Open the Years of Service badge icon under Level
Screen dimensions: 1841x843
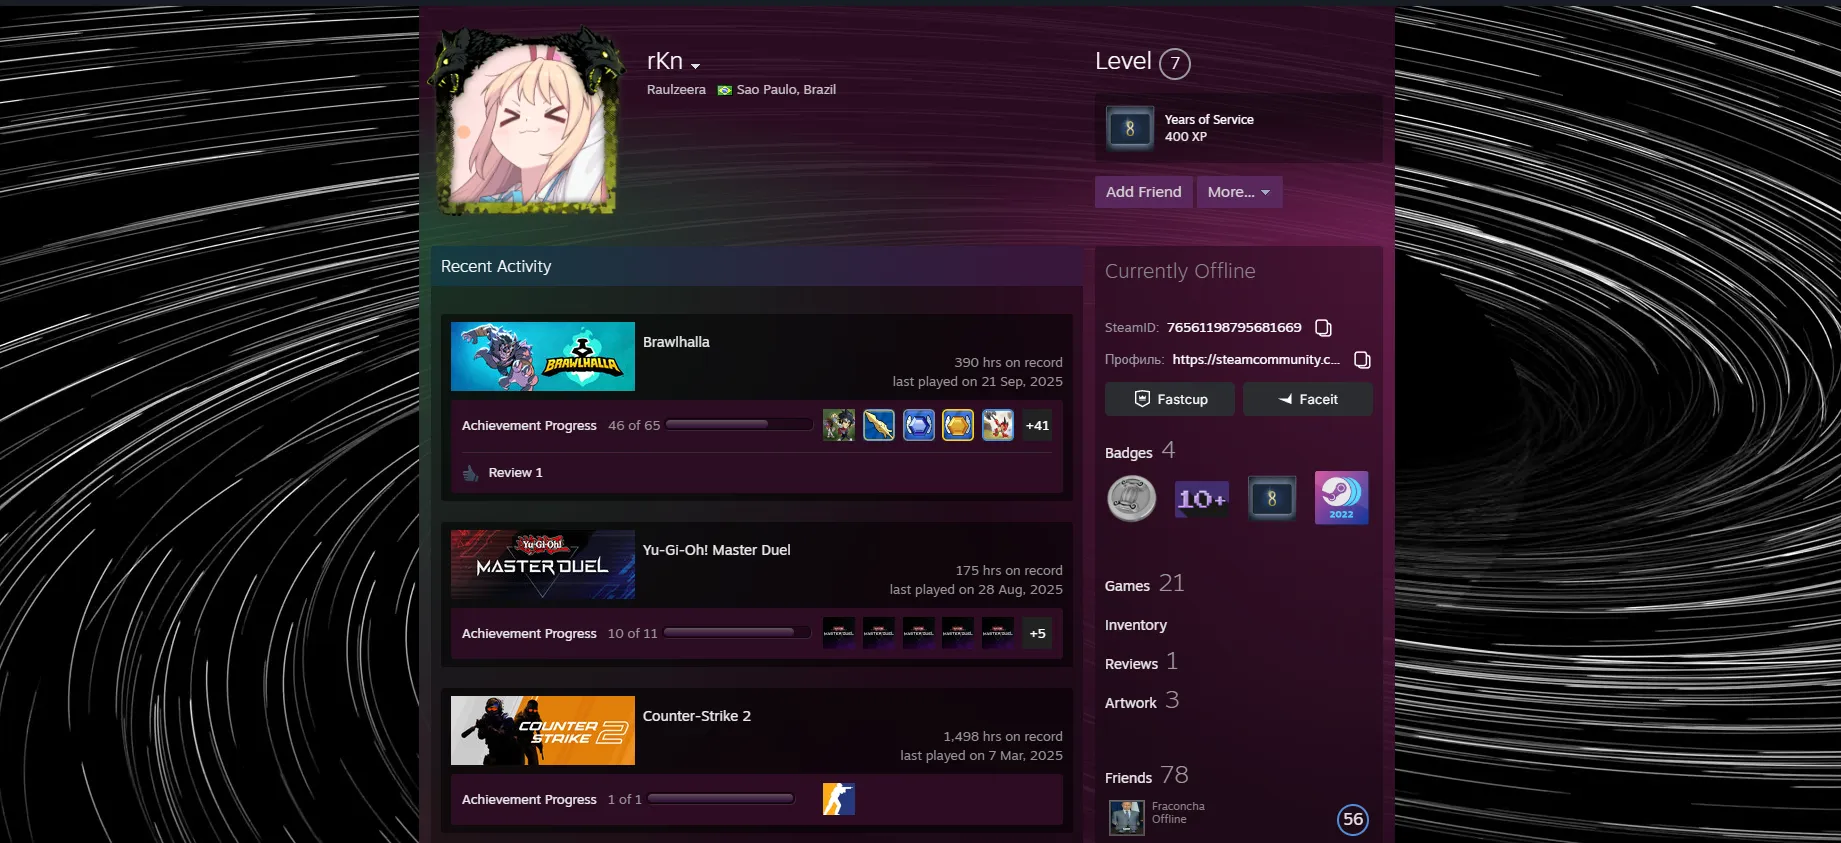point(1130,128)
